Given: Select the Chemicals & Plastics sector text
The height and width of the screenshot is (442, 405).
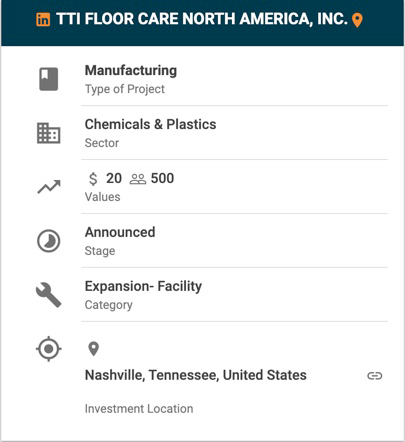Looking at the screenshot, I should [x=151, y=124].
